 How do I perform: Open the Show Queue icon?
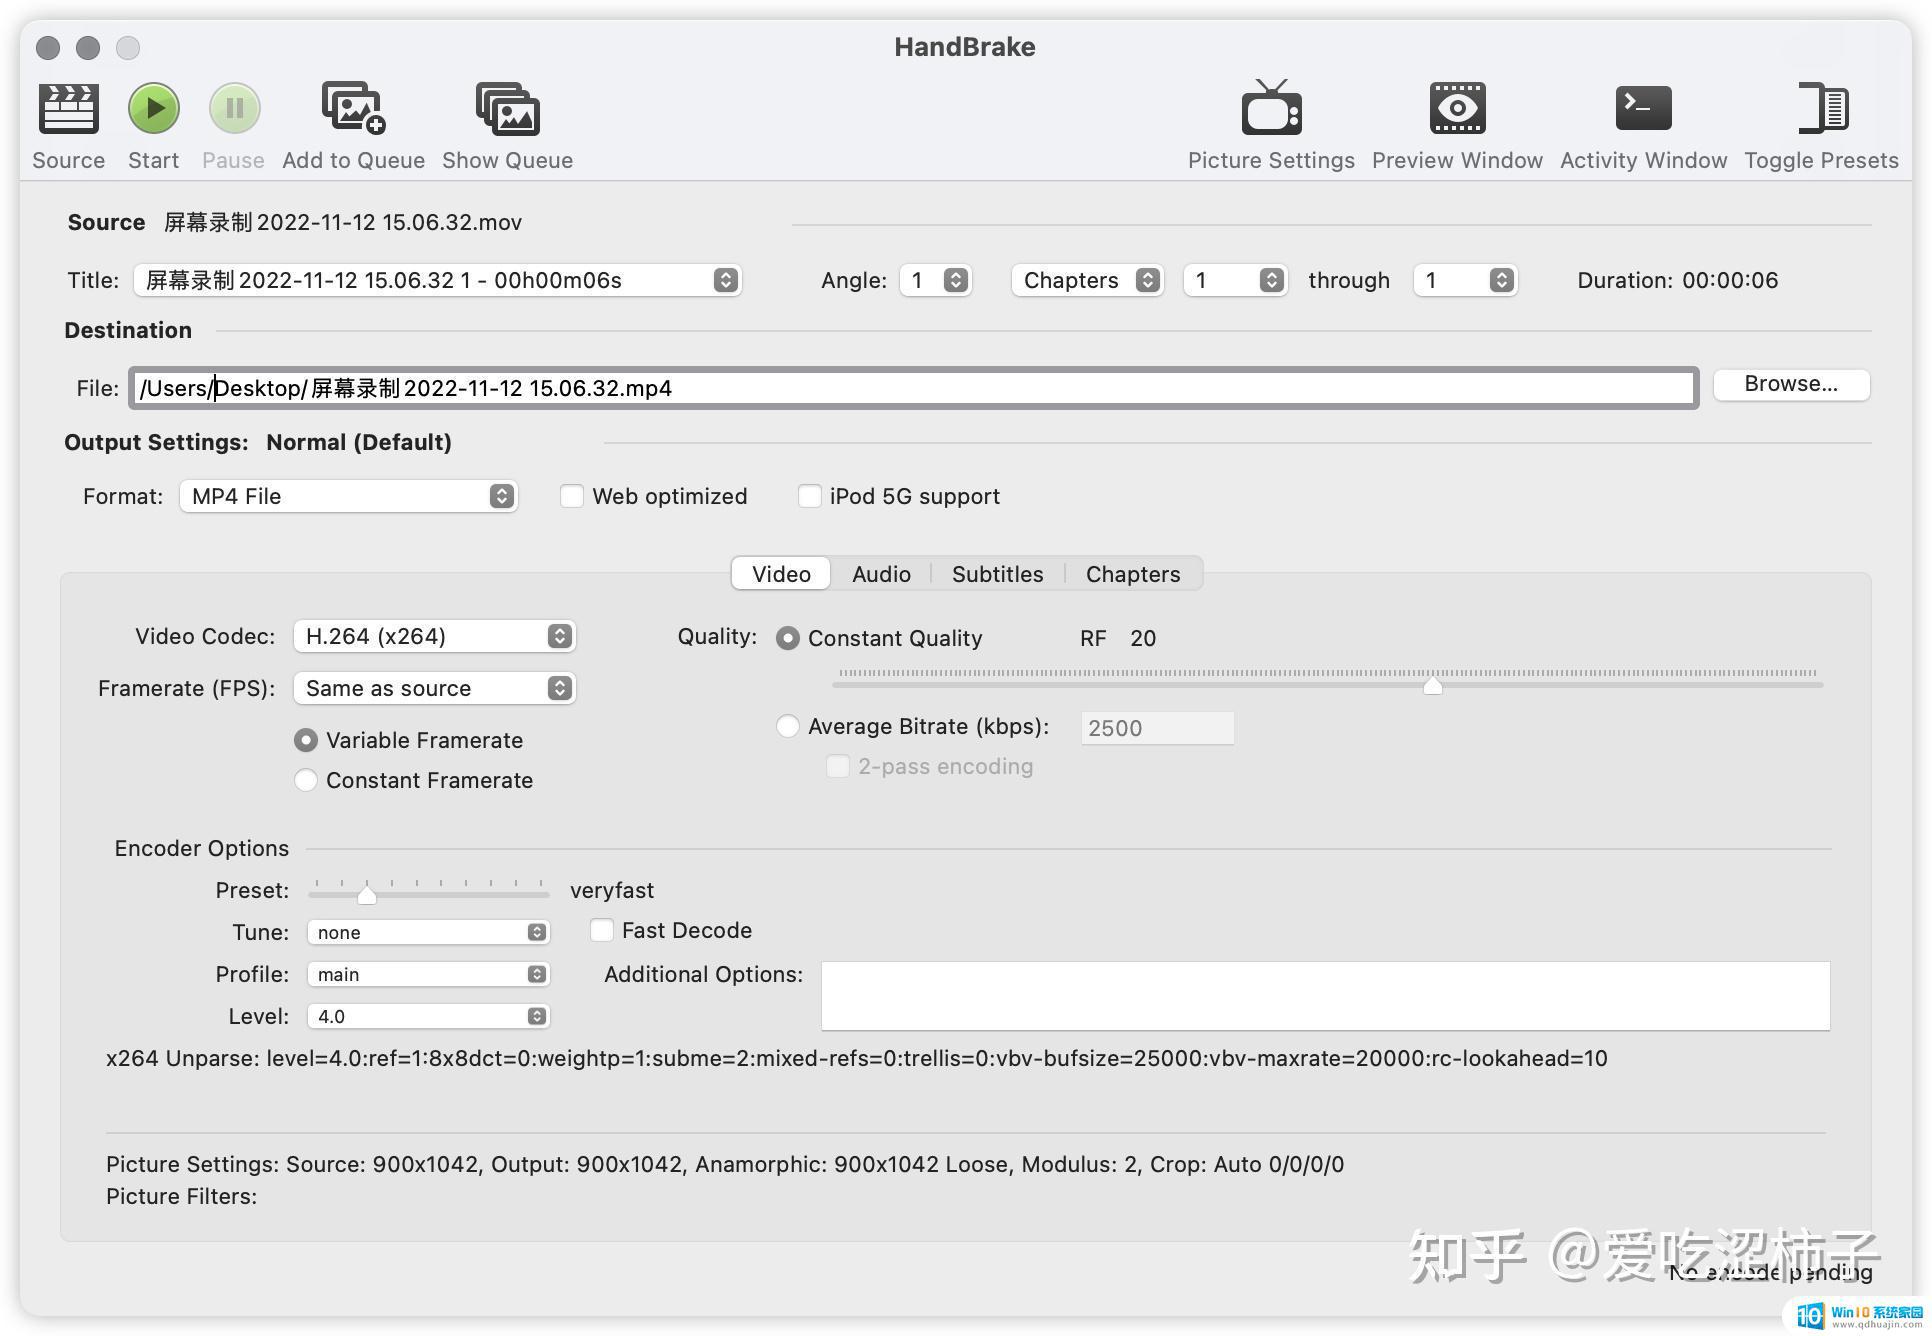(x=508, y=109)
